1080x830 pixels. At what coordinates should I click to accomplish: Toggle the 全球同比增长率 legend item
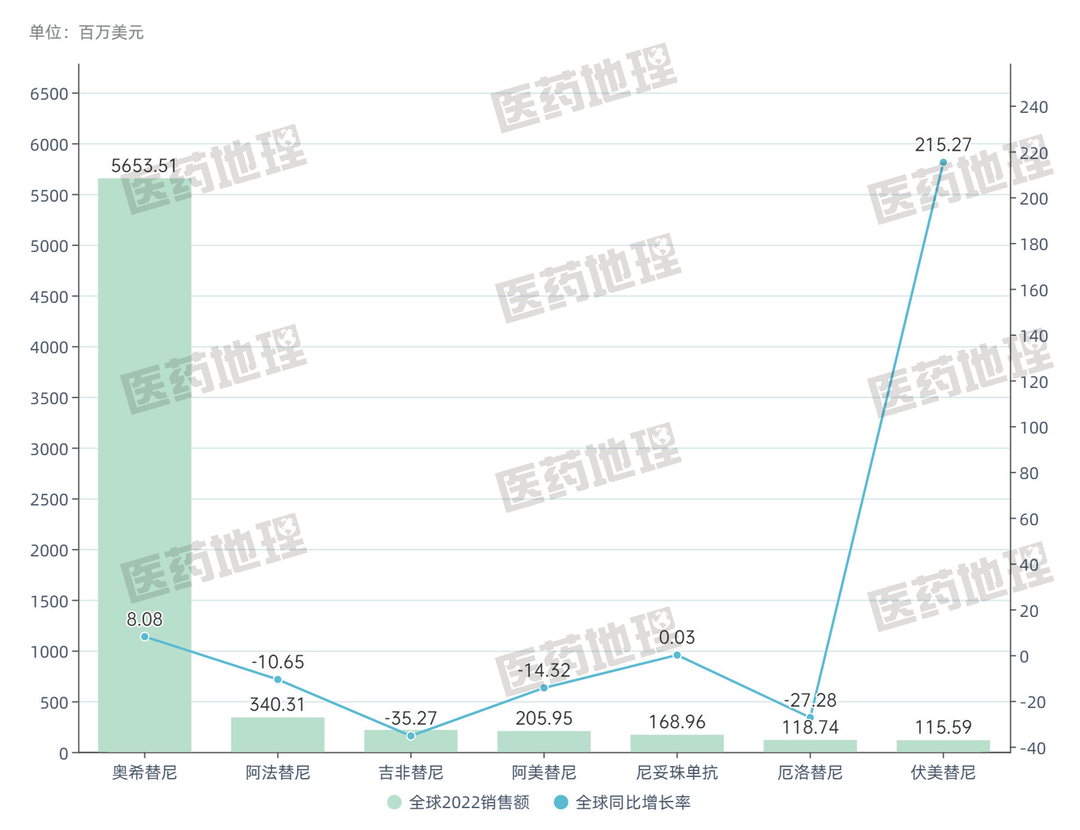coord(634,802)
